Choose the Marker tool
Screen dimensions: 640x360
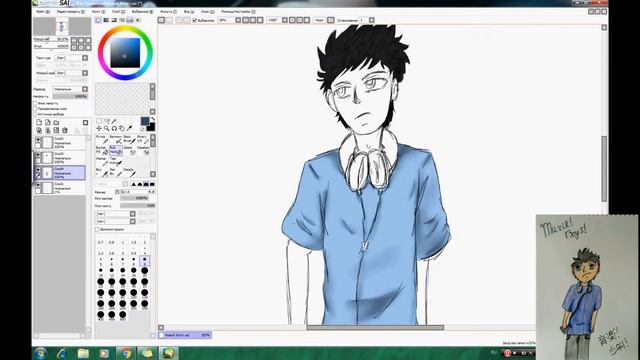[102, 161]
